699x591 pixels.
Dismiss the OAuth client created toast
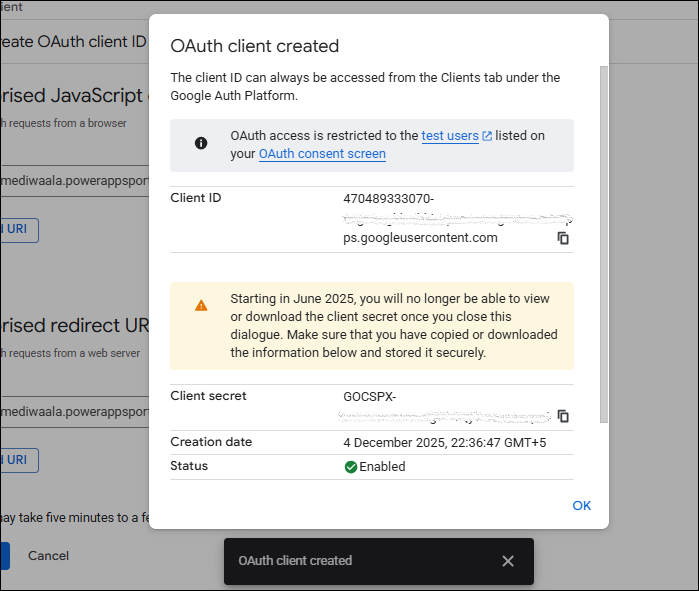[x=508, y=561]
